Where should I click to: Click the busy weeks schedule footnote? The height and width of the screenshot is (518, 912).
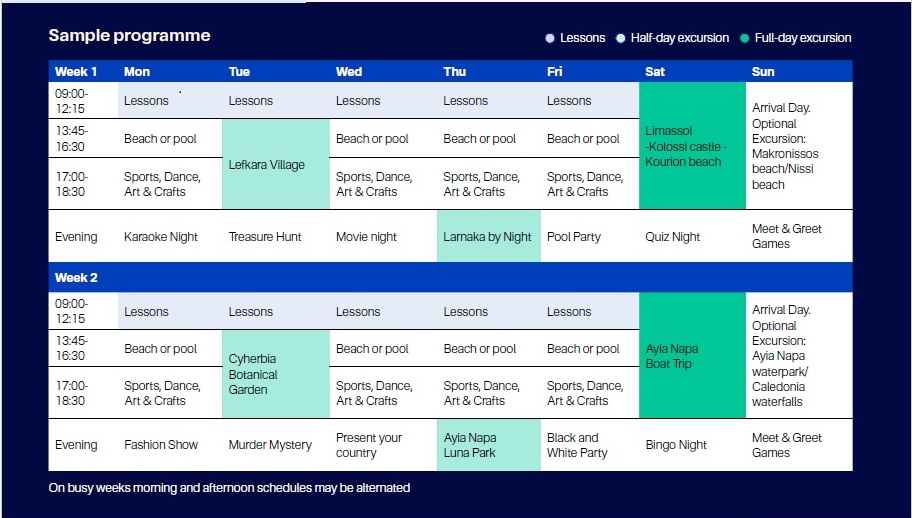coord(229,488)
